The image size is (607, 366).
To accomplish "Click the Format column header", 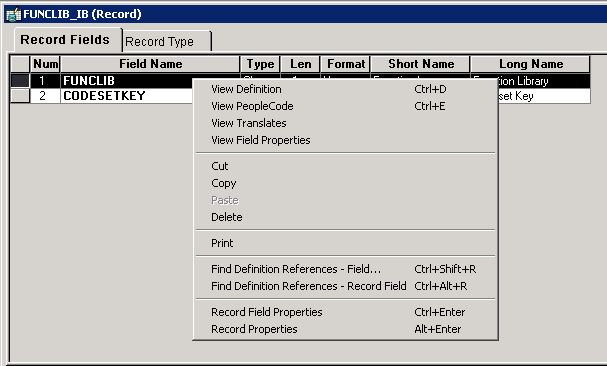I will [345, 64].
